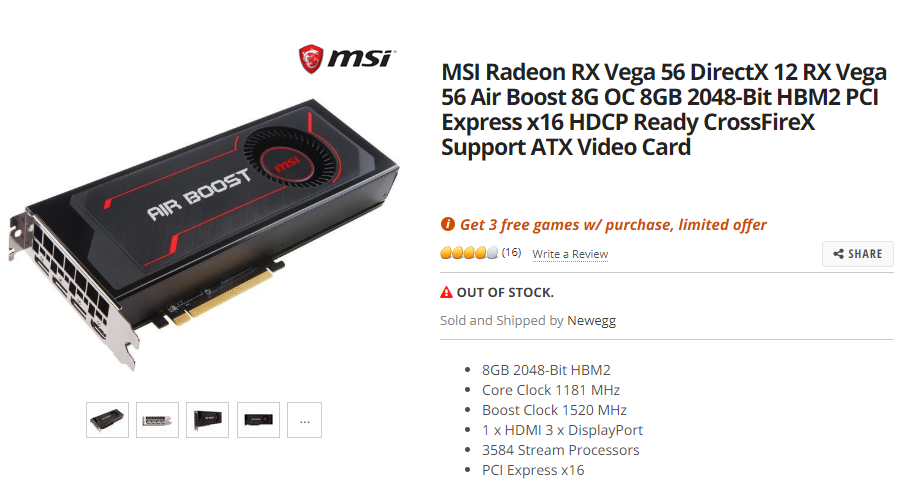Click the share icon in SHARE button
The height and width of the screenshot is (492, 923).
[838, 254]
